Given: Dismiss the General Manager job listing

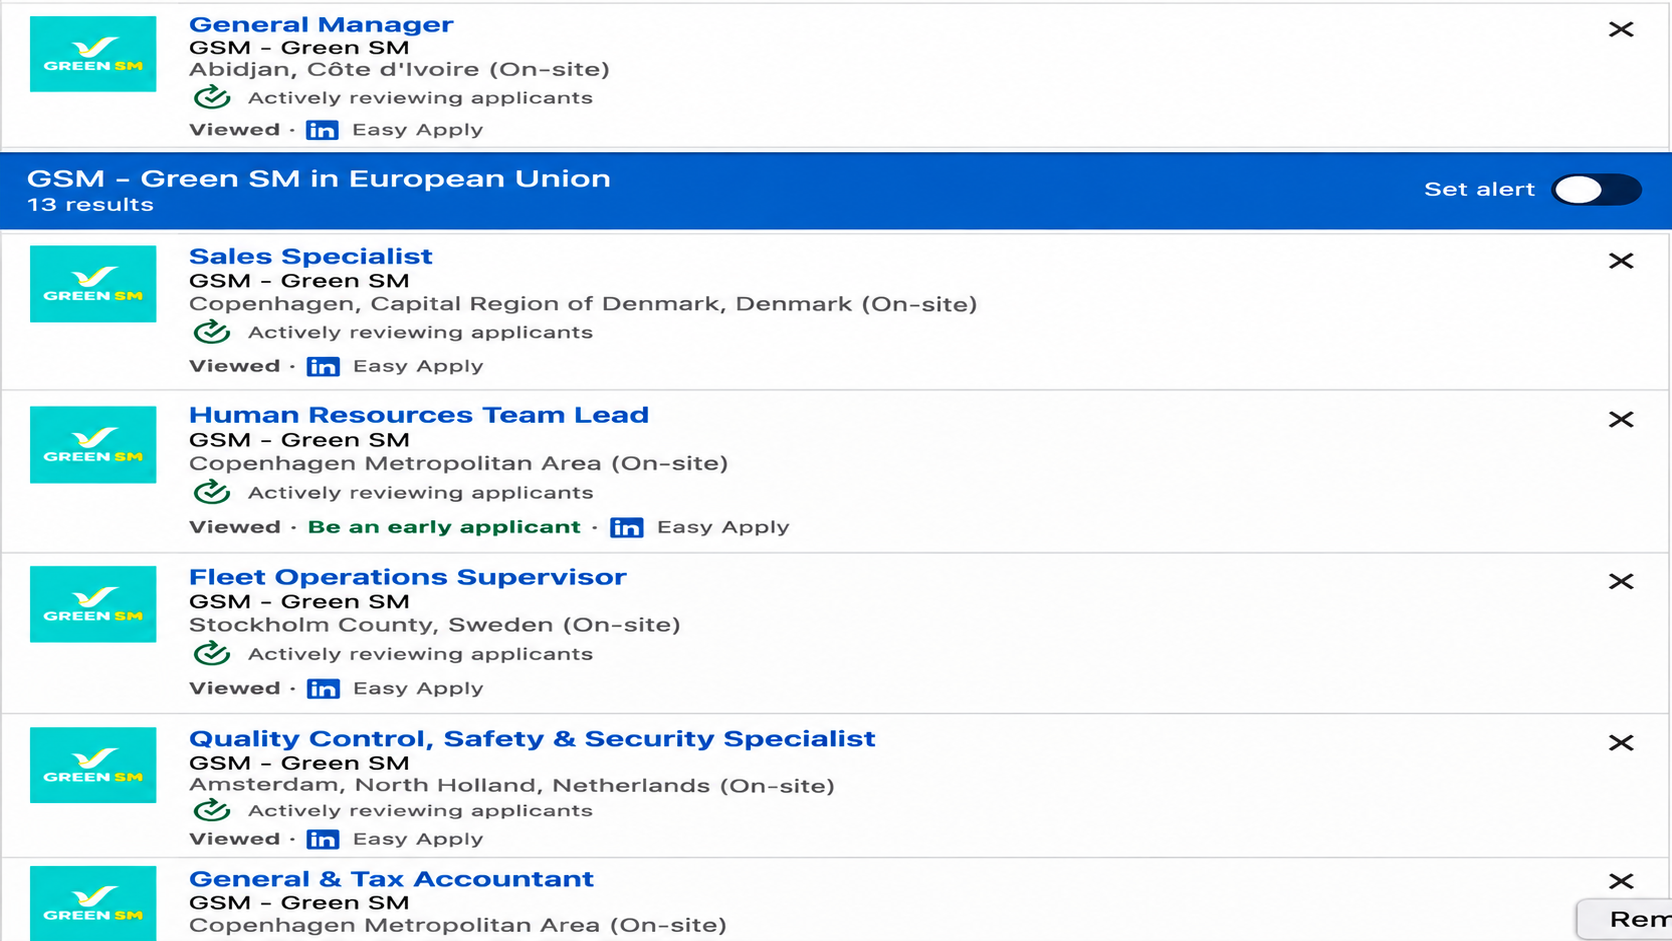Looking at the screenshot, I should [x=1621, y=30].
